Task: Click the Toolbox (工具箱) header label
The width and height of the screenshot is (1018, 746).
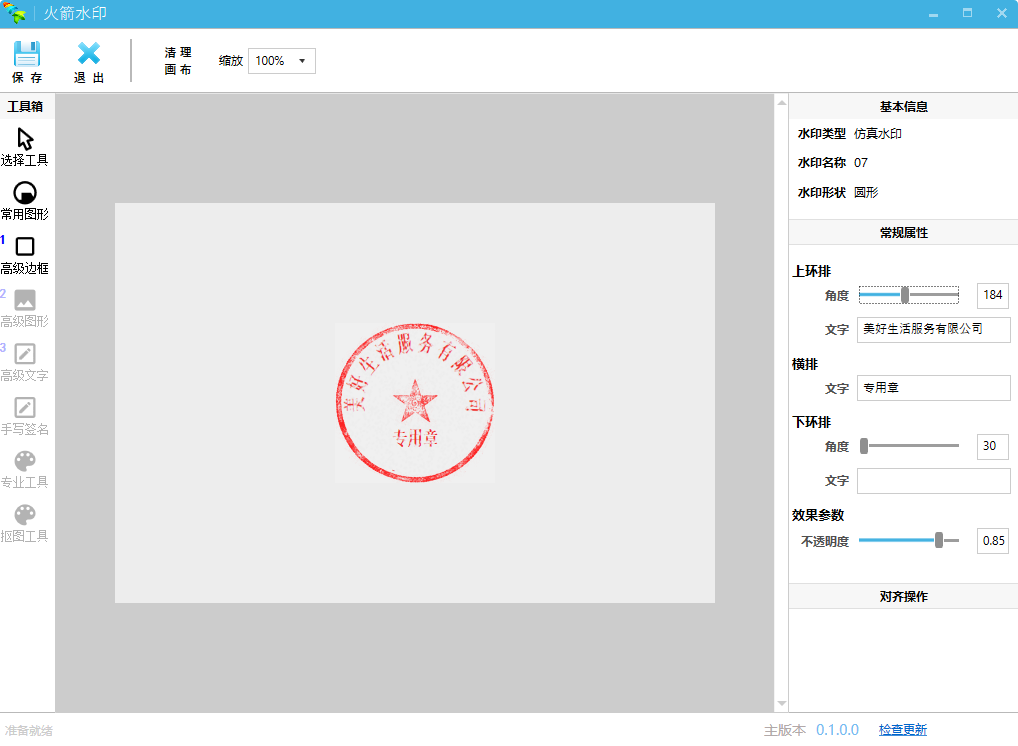Action: click(25, 106)
